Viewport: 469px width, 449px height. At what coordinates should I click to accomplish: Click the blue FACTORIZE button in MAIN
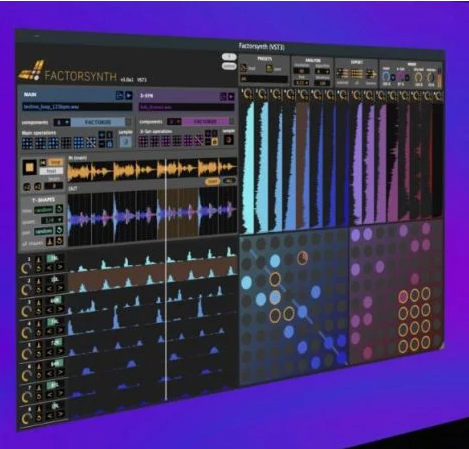coord(98,122)
